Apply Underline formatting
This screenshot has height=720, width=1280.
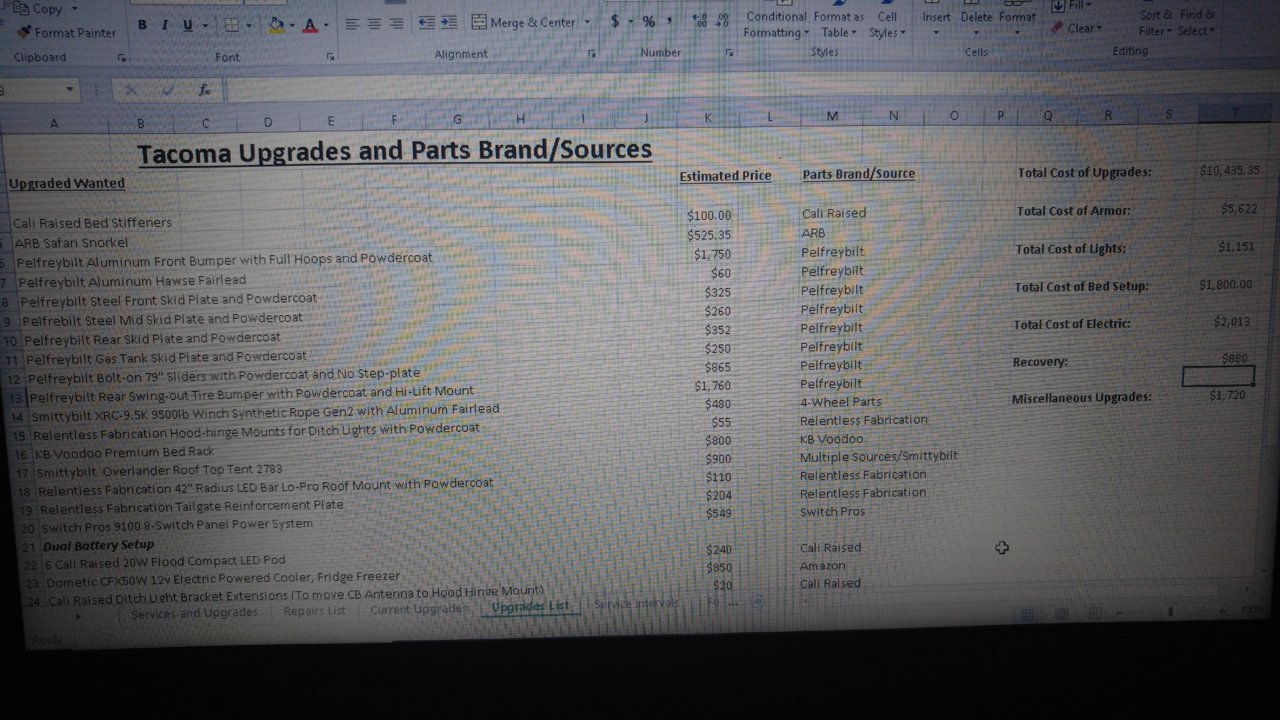click(187, 24)
